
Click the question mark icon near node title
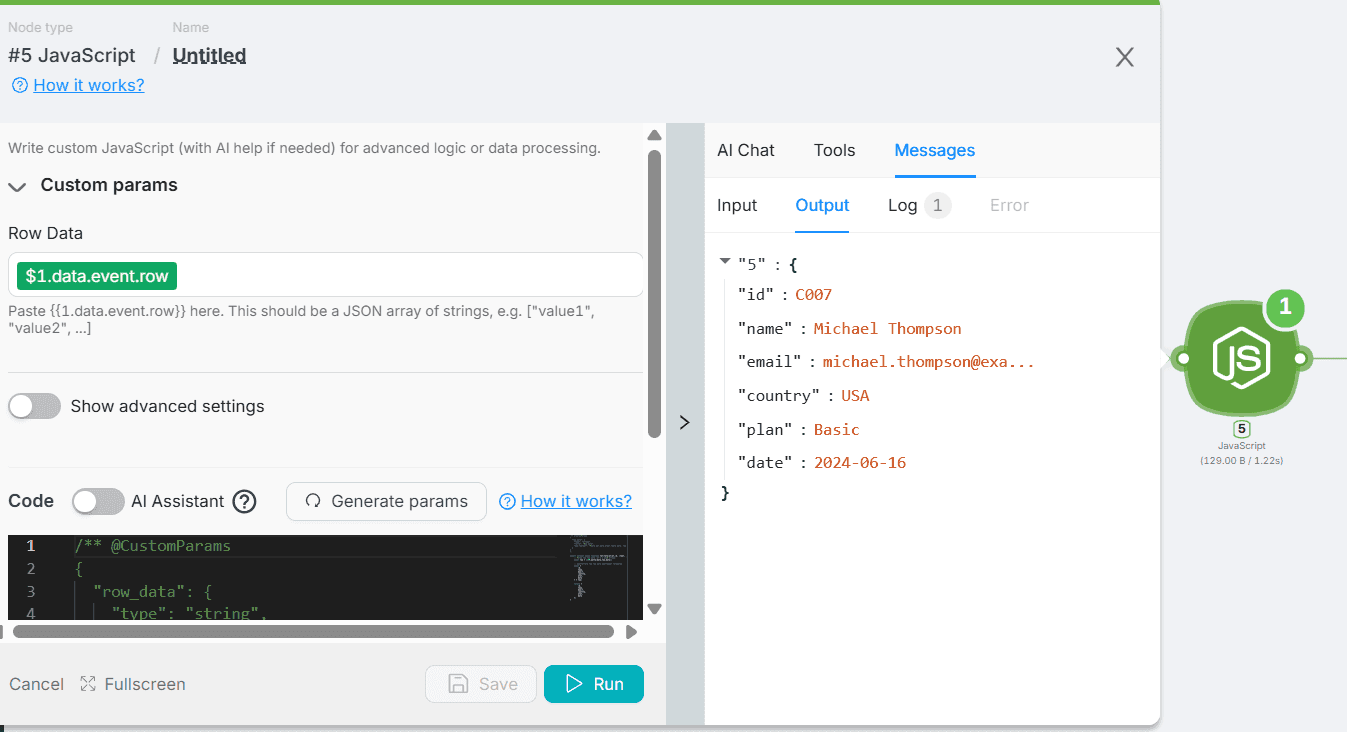point(19,86)
